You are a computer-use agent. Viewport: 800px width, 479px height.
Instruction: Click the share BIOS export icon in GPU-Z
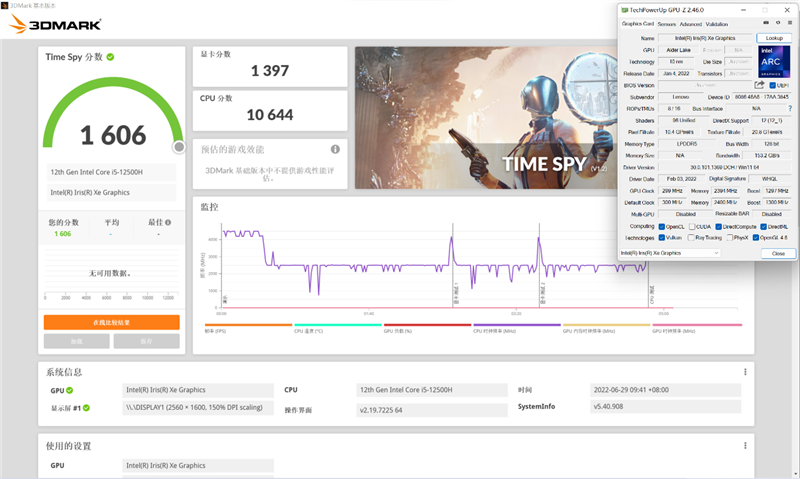coord(759,85)
